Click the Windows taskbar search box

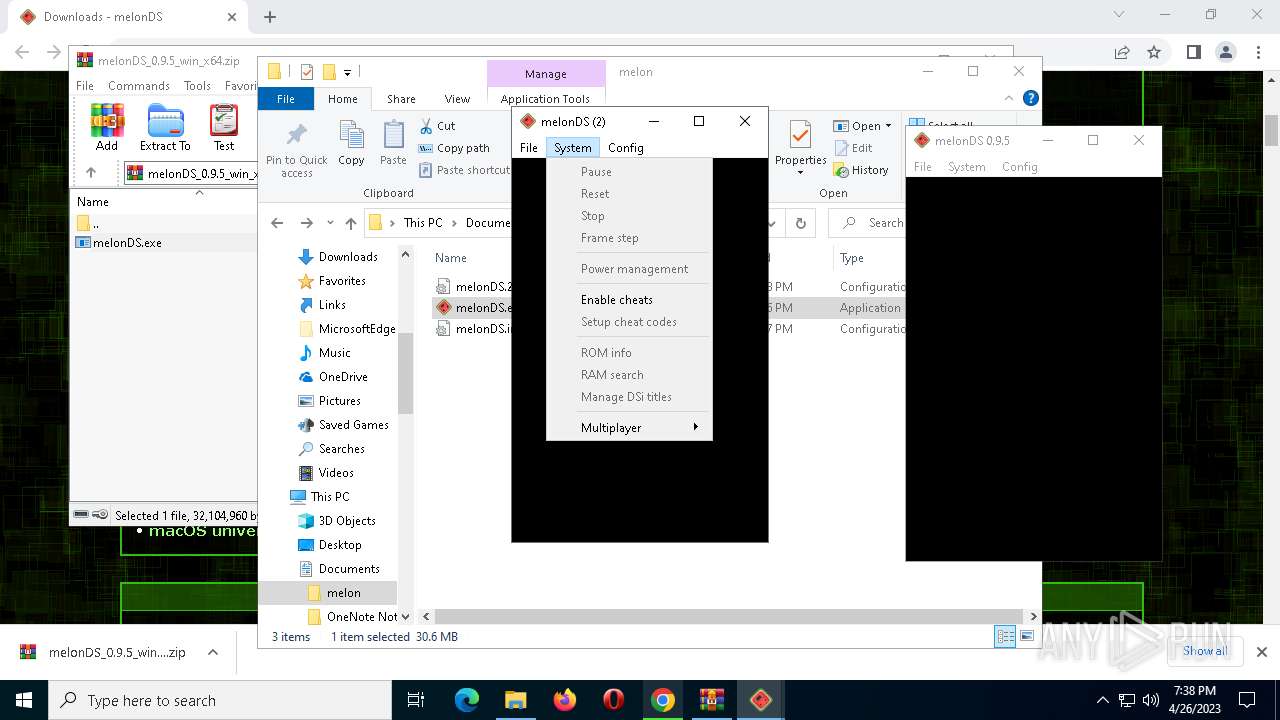click(x=220, y=700)
